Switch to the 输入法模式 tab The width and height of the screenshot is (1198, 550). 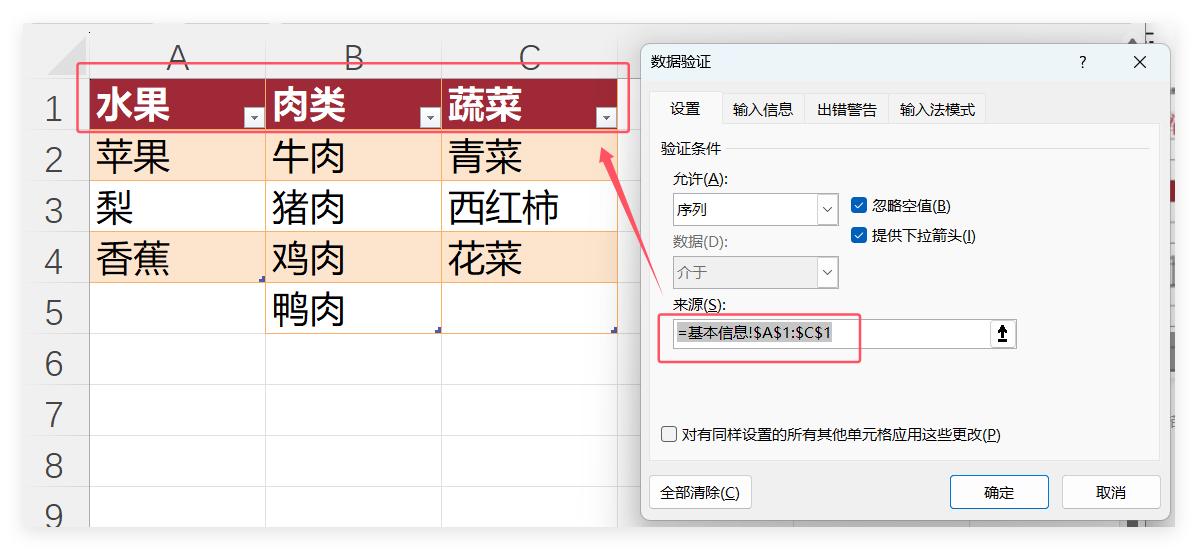pyautogui.click(x=937, y=110)
